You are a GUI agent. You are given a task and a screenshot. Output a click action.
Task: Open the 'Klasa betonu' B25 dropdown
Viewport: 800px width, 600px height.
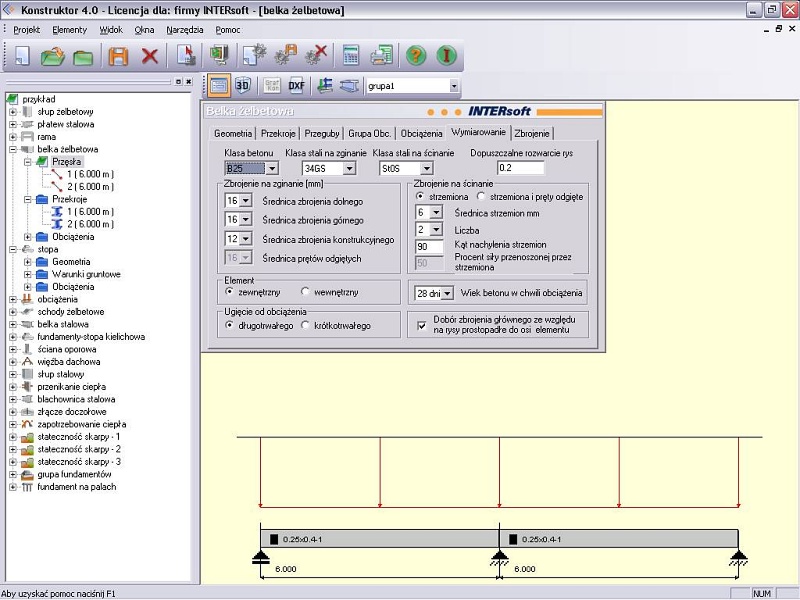pos(271,168)
